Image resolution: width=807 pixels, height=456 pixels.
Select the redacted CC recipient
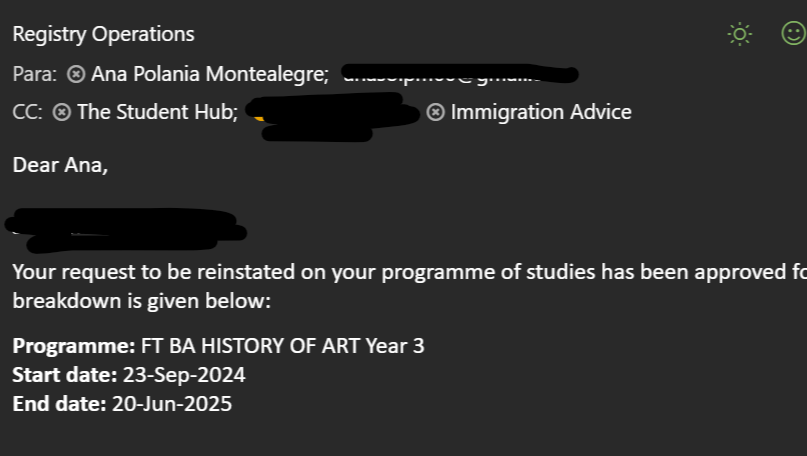pyautogui.click(x=330, y=112)
